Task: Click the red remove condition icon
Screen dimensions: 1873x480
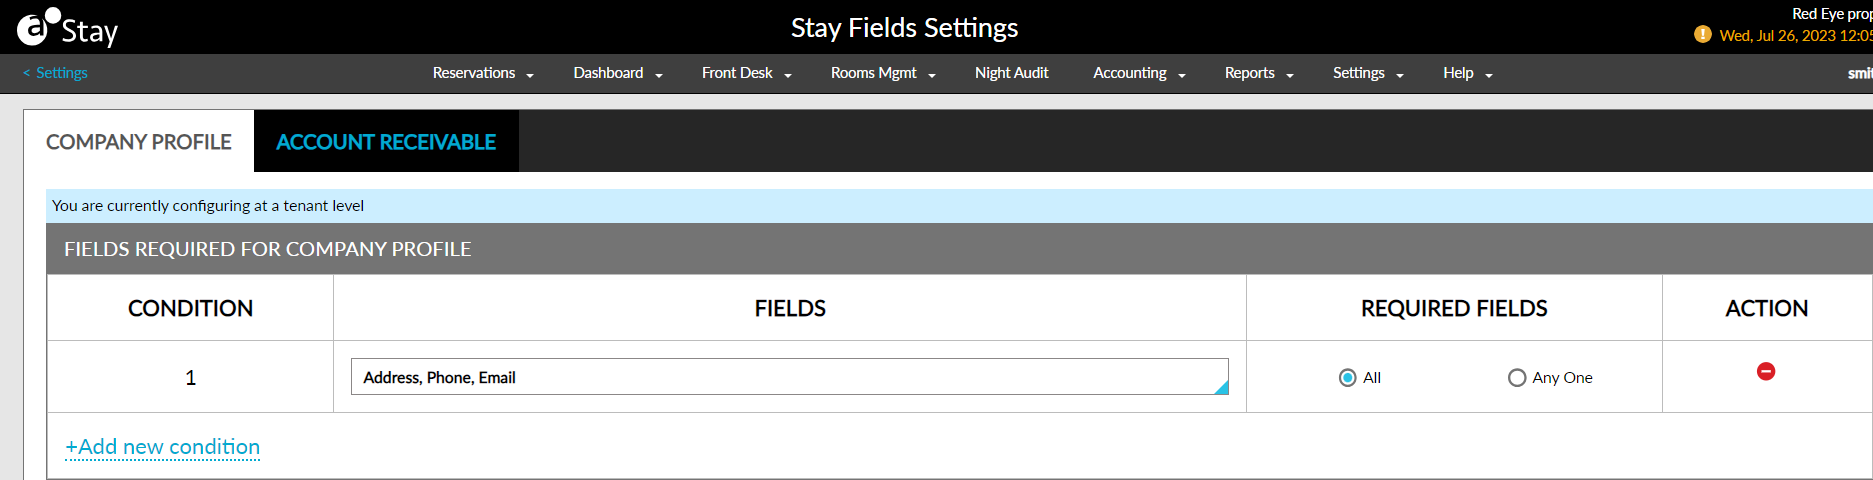Action: [x=1766, y=372]
